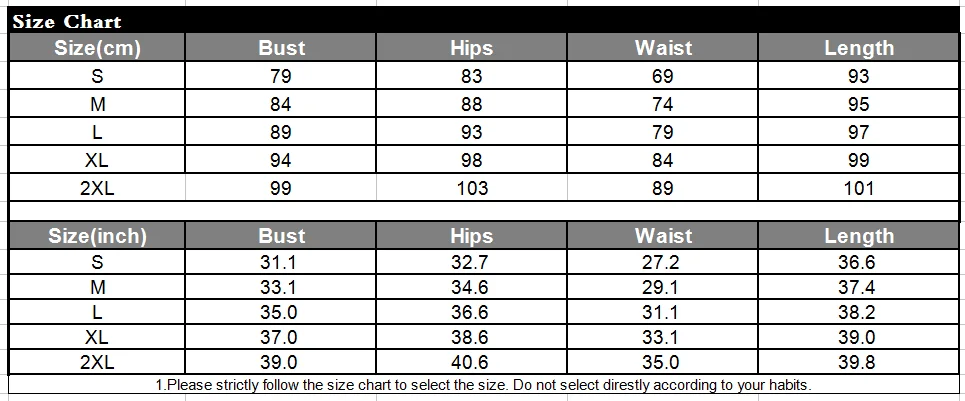Select the XL row label in cm table

[97, 160]
